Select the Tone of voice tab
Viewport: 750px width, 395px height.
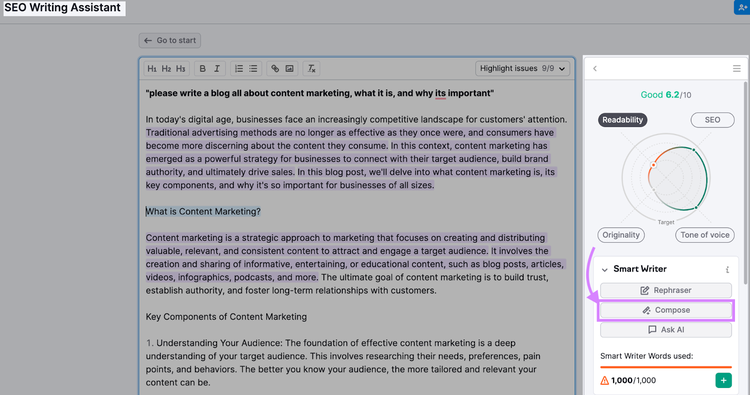[705, 235]
